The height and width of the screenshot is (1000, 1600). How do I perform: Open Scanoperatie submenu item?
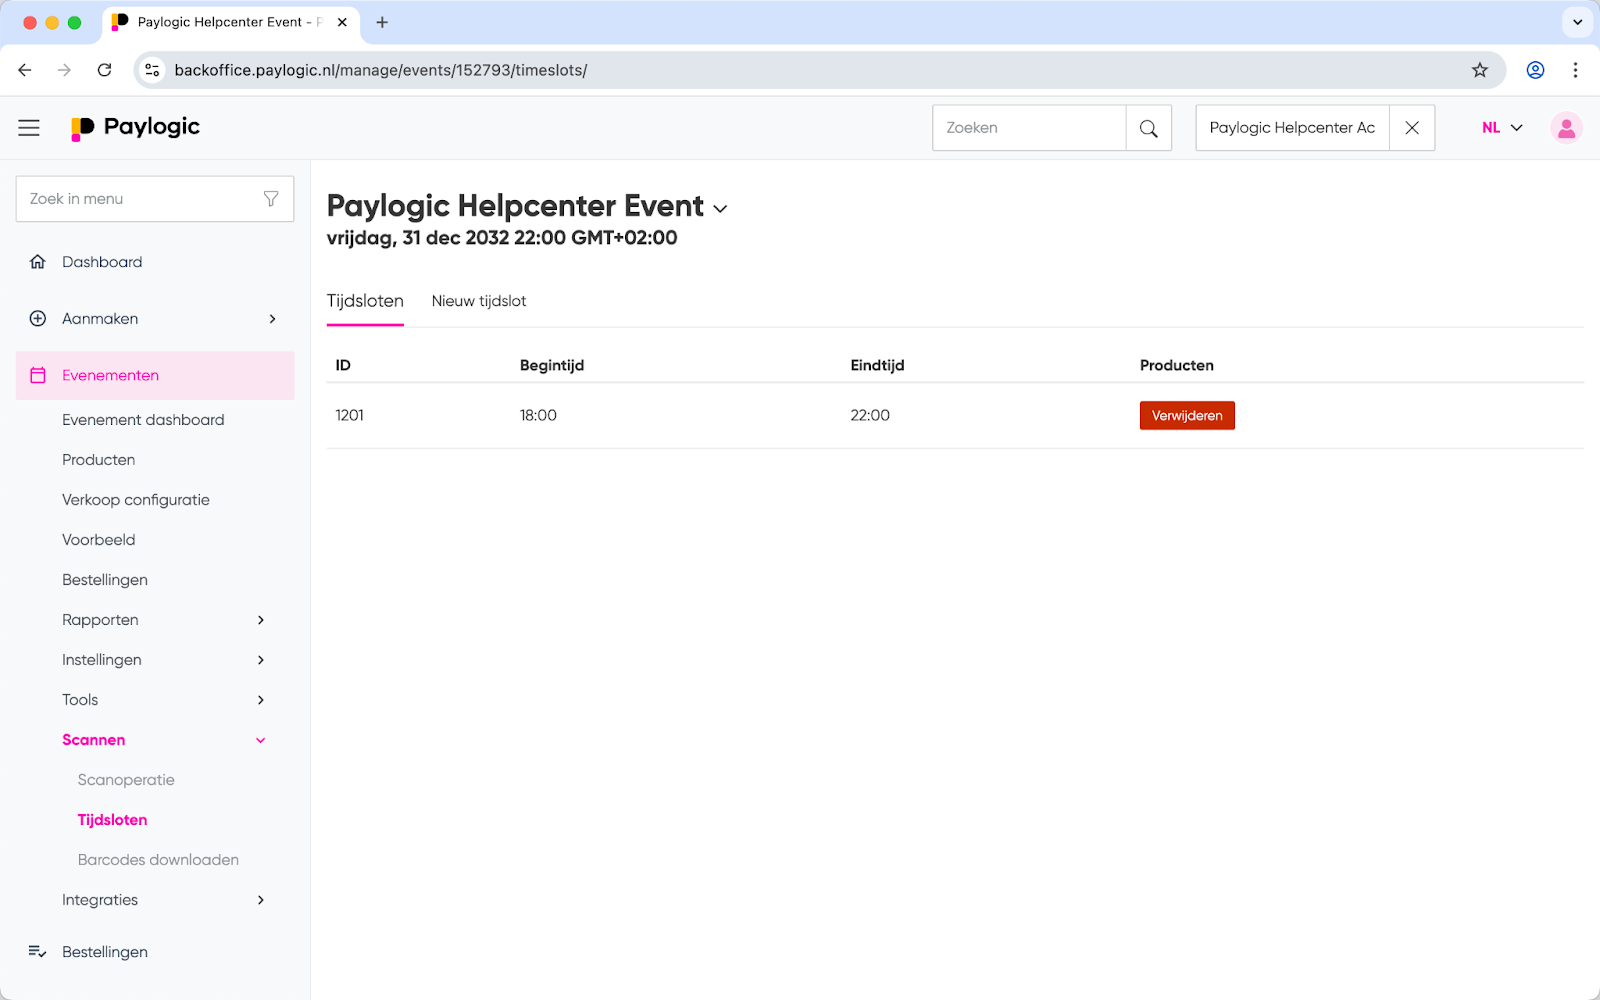[x=126, y=780]
